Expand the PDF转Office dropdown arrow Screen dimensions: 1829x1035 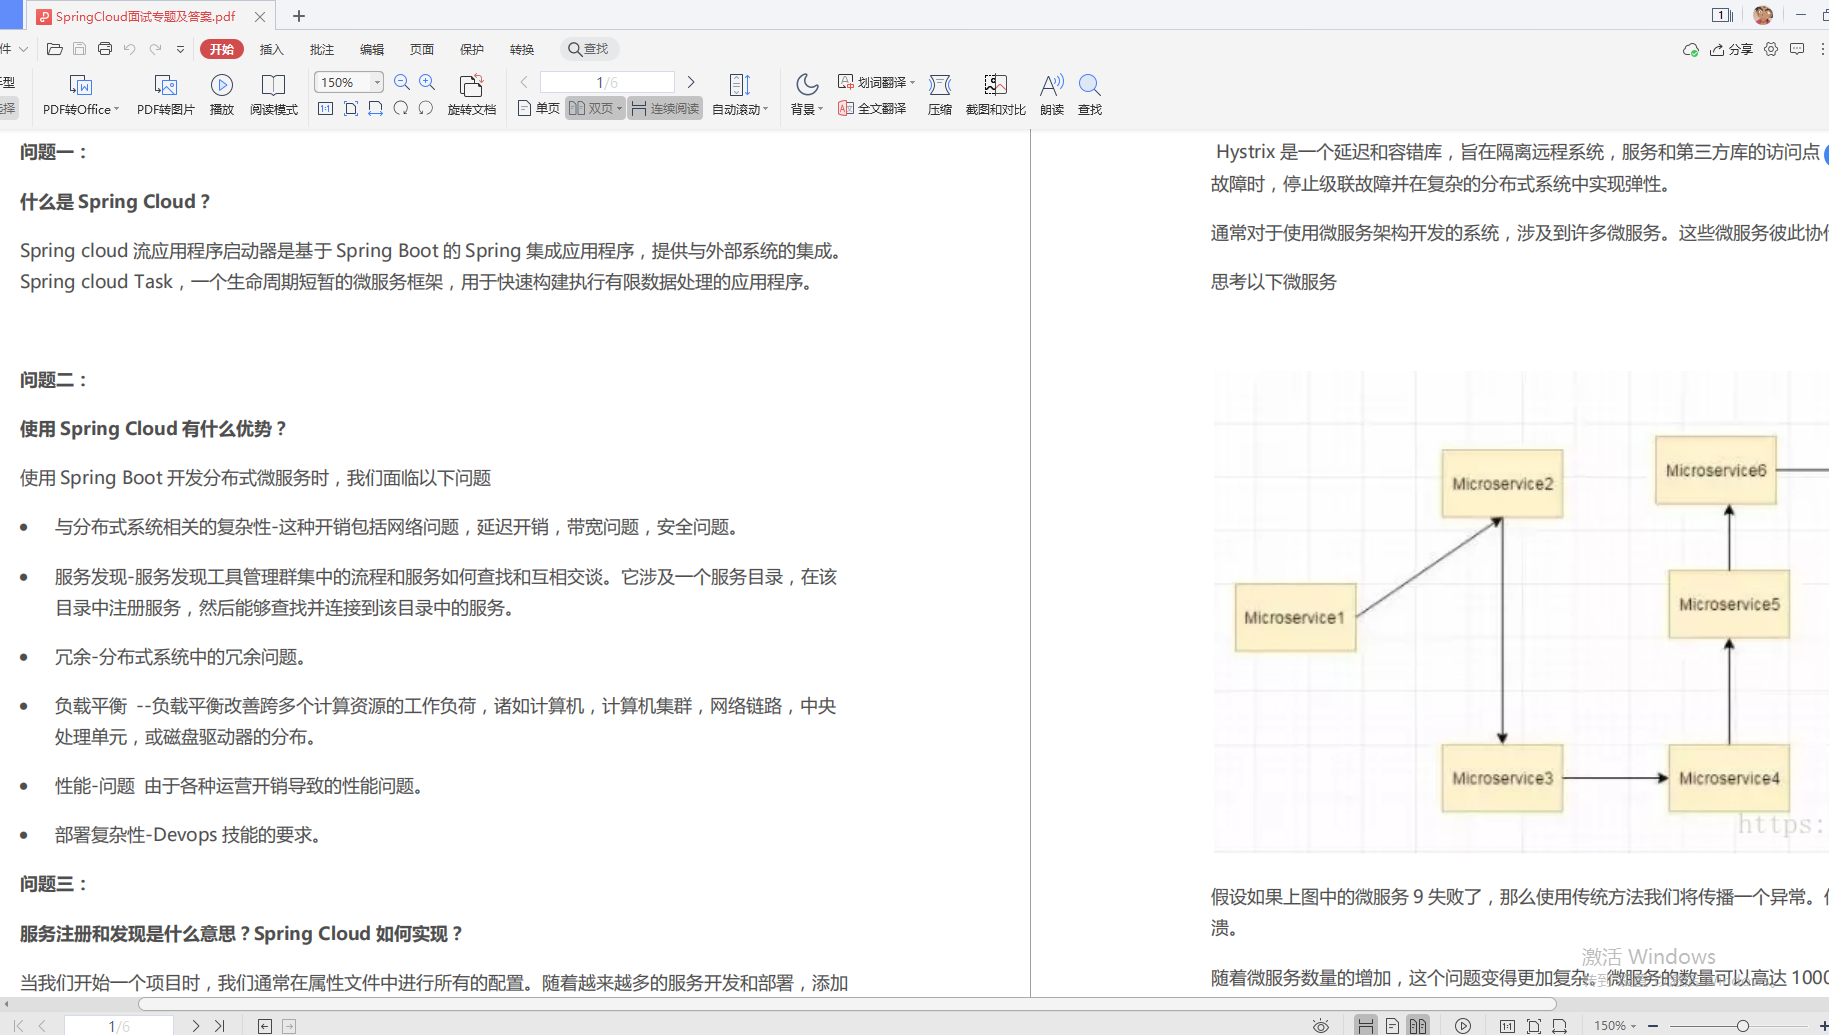(x=116, y=109)
